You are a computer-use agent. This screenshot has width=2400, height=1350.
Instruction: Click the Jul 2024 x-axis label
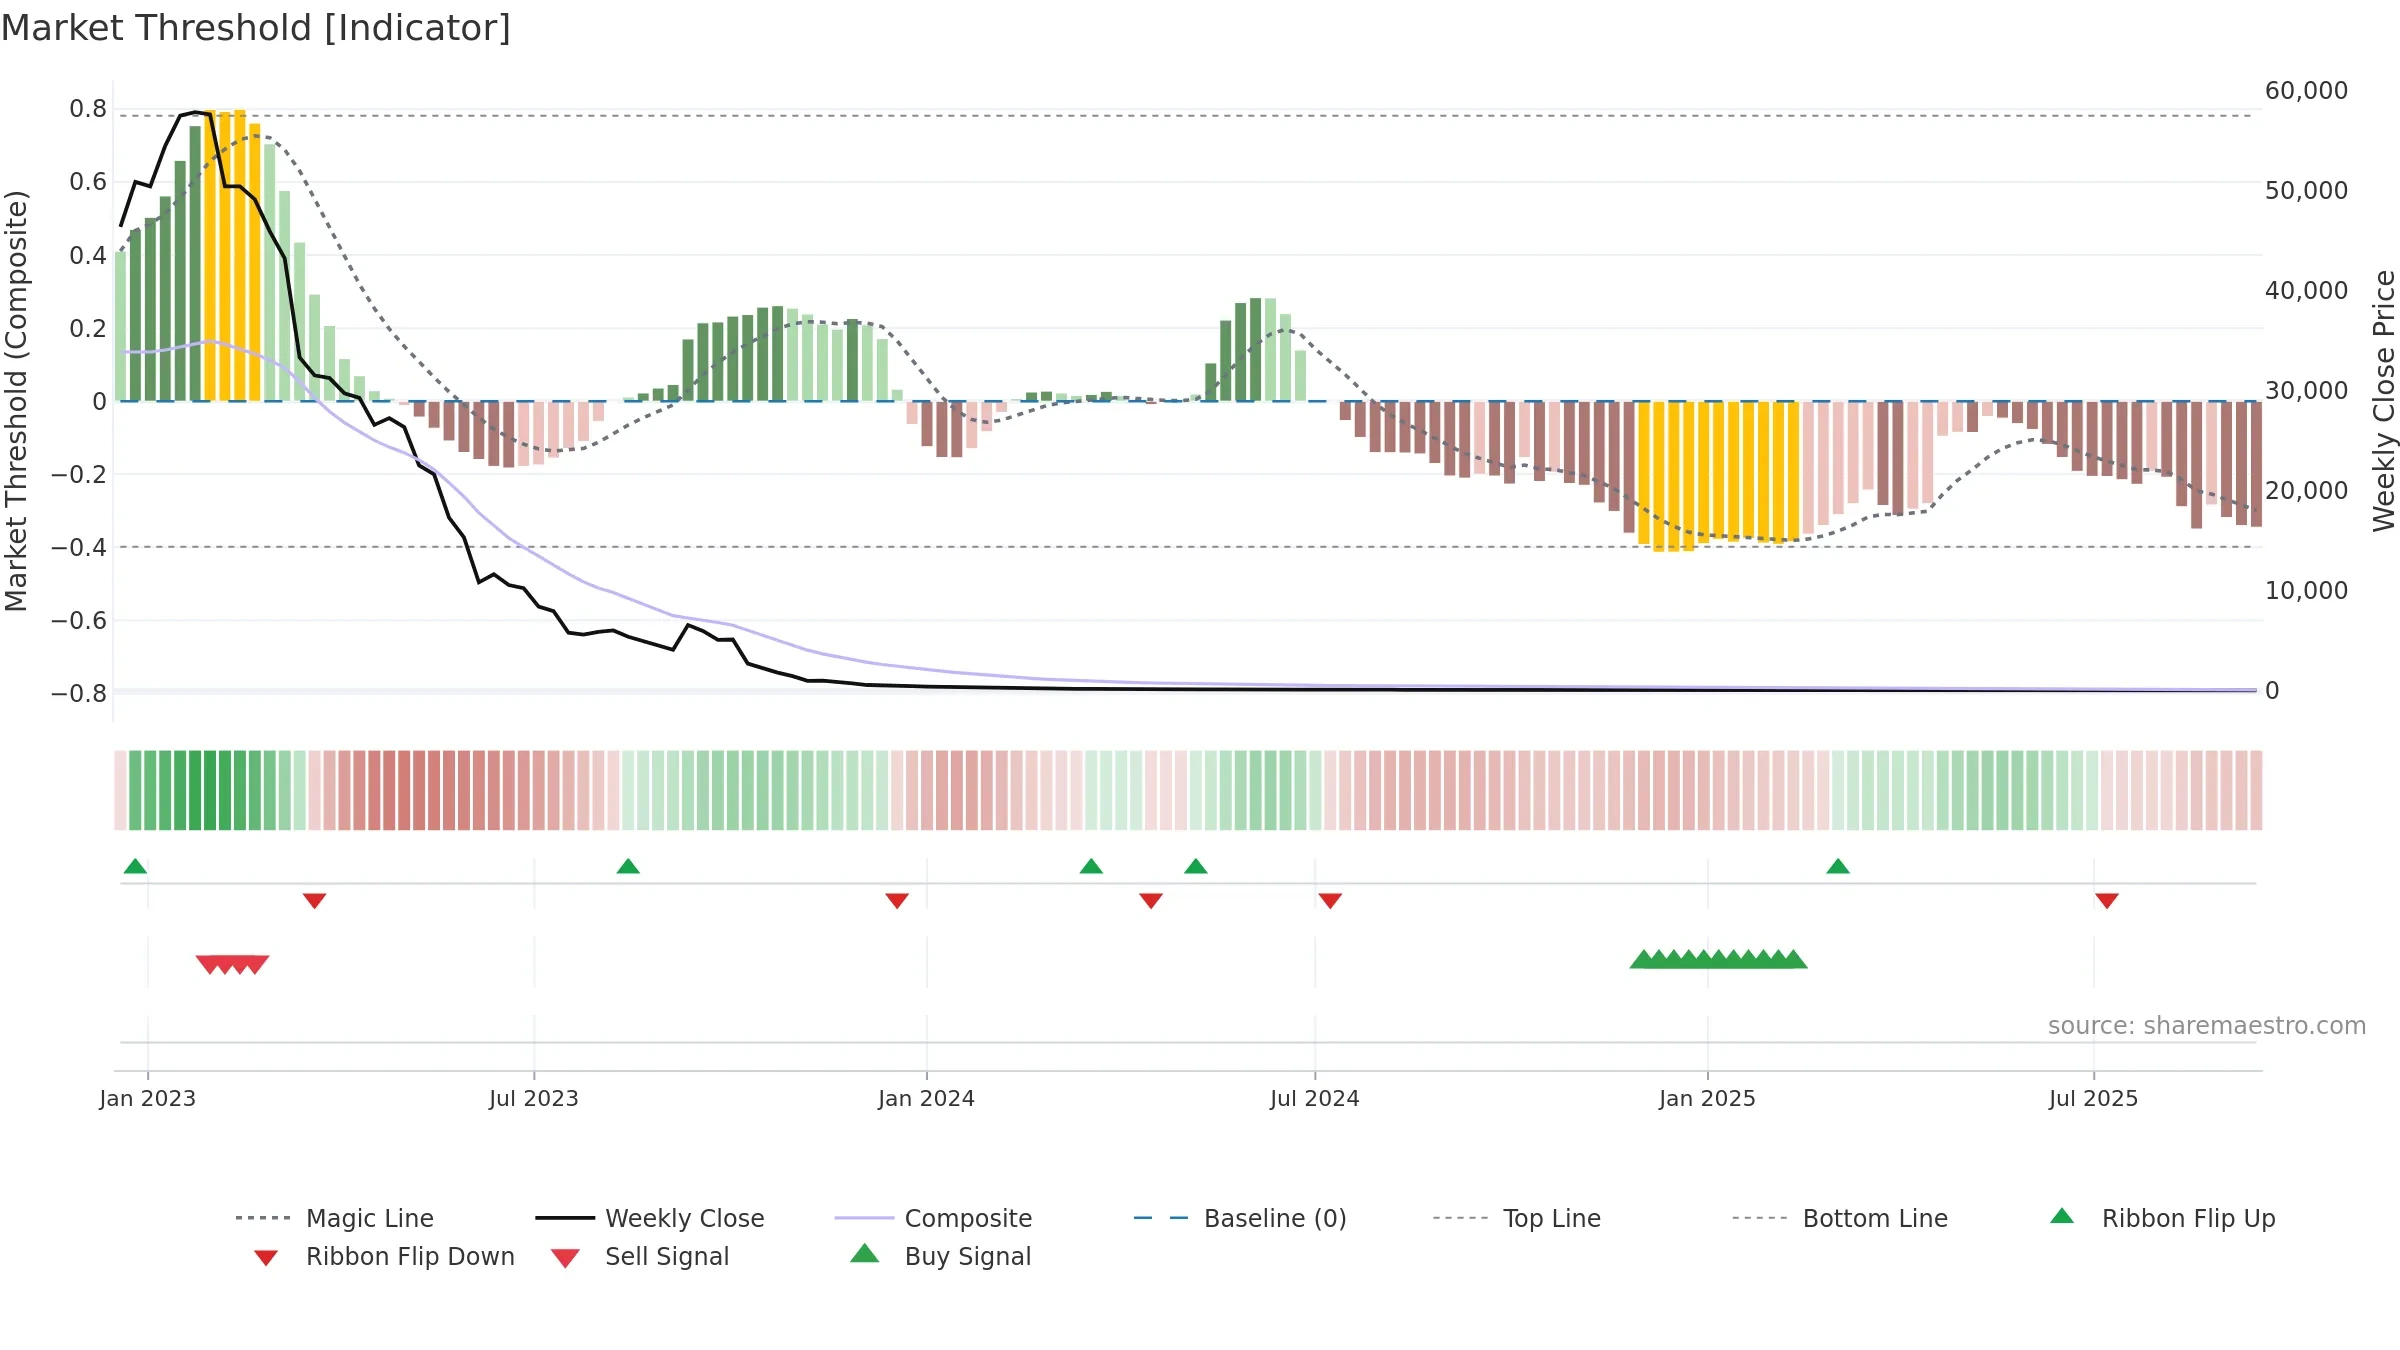1315,1098
